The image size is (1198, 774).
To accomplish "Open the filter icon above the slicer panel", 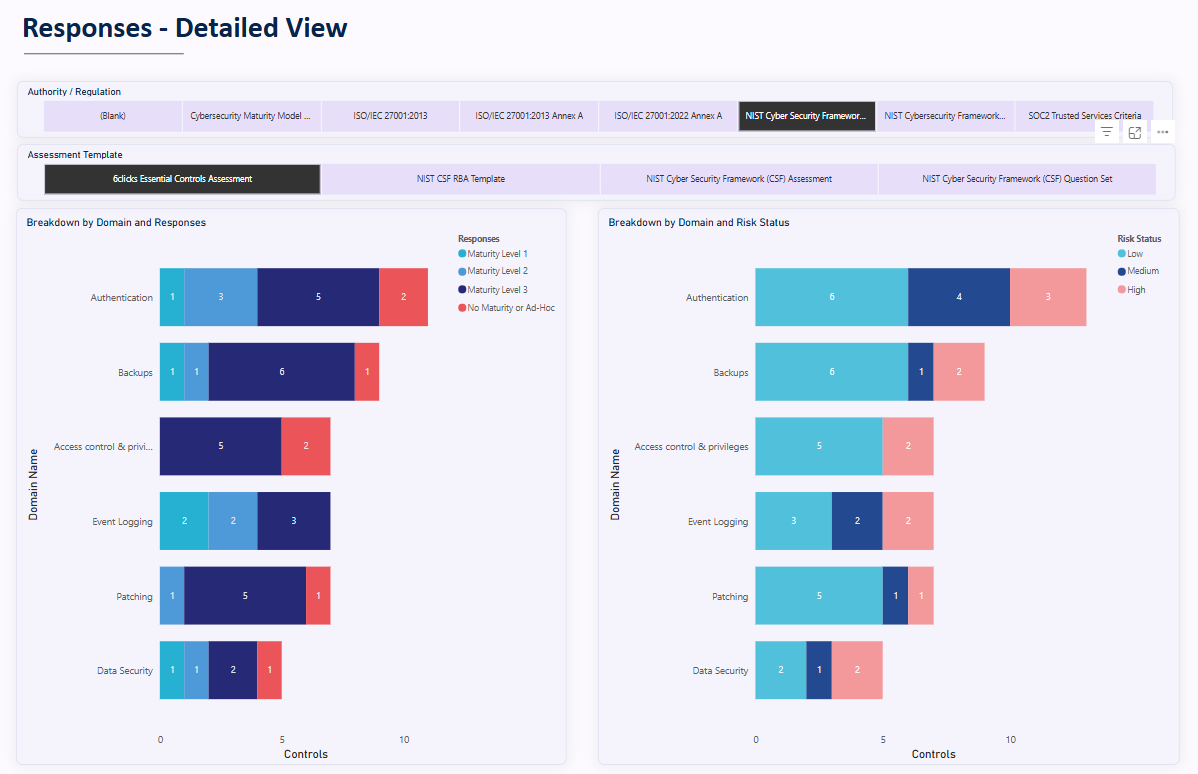I will [1106, 131].
